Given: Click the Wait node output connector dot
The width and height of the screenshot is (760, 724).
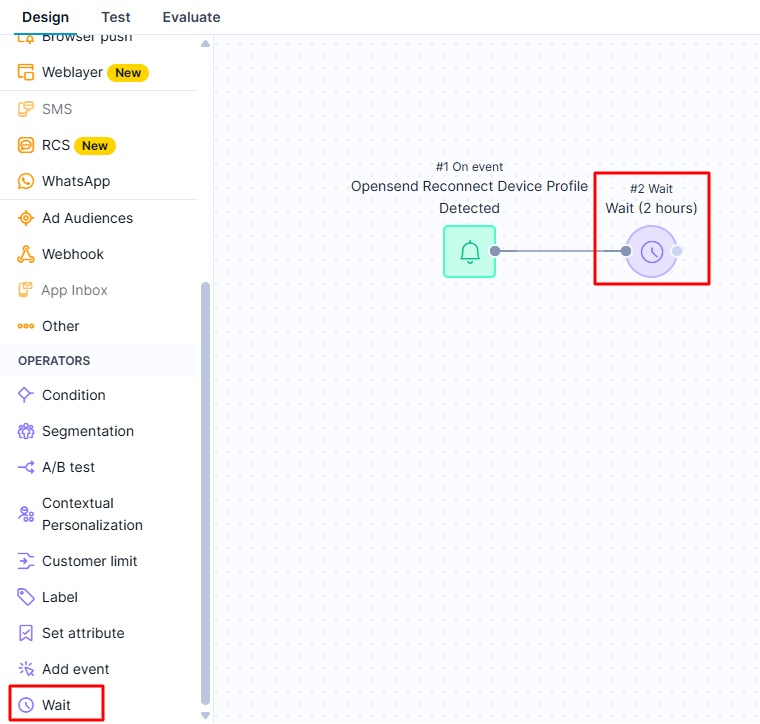Looking at the screenshot, I should 678,251.
